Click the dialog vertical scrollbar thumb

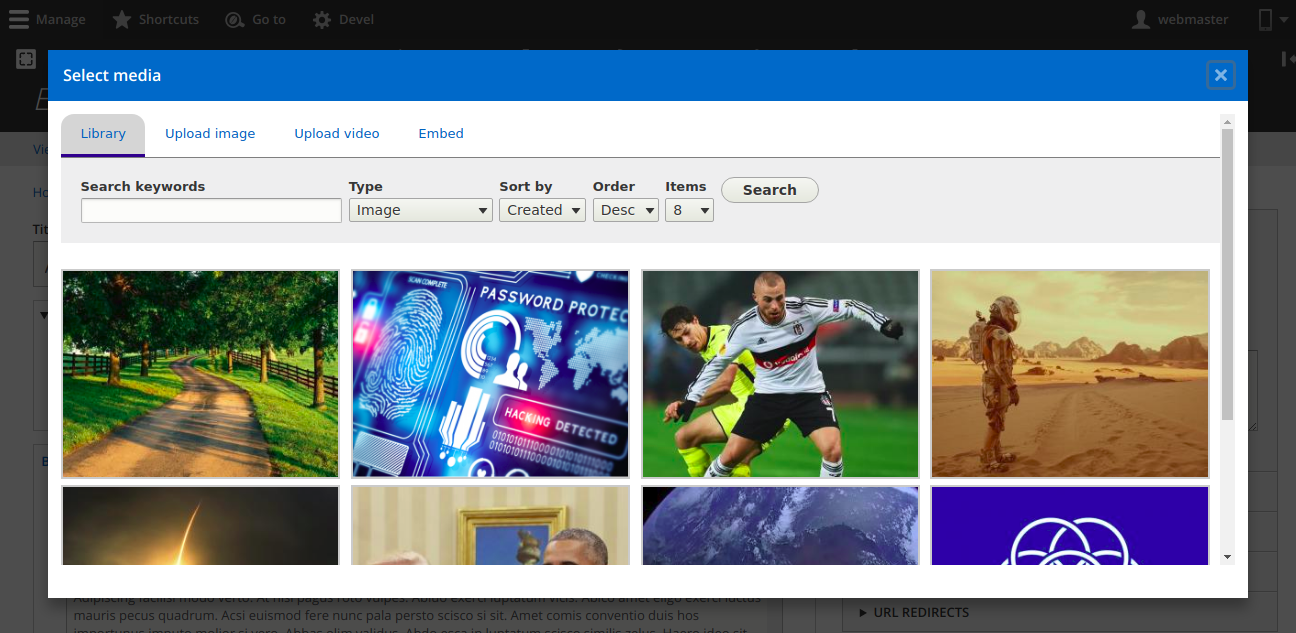click(1227, 274)
